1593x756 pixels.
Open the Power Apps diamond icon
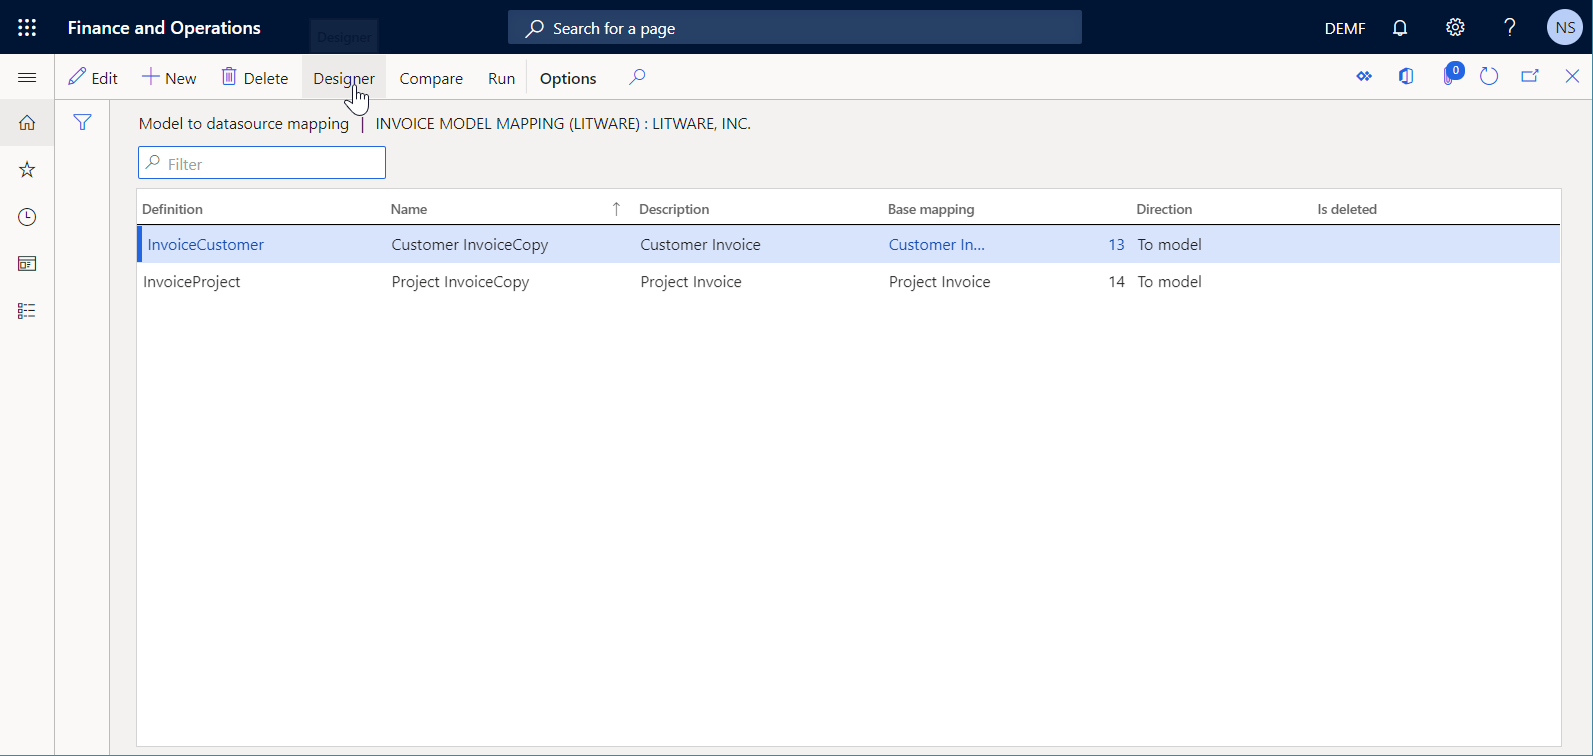1364,76
